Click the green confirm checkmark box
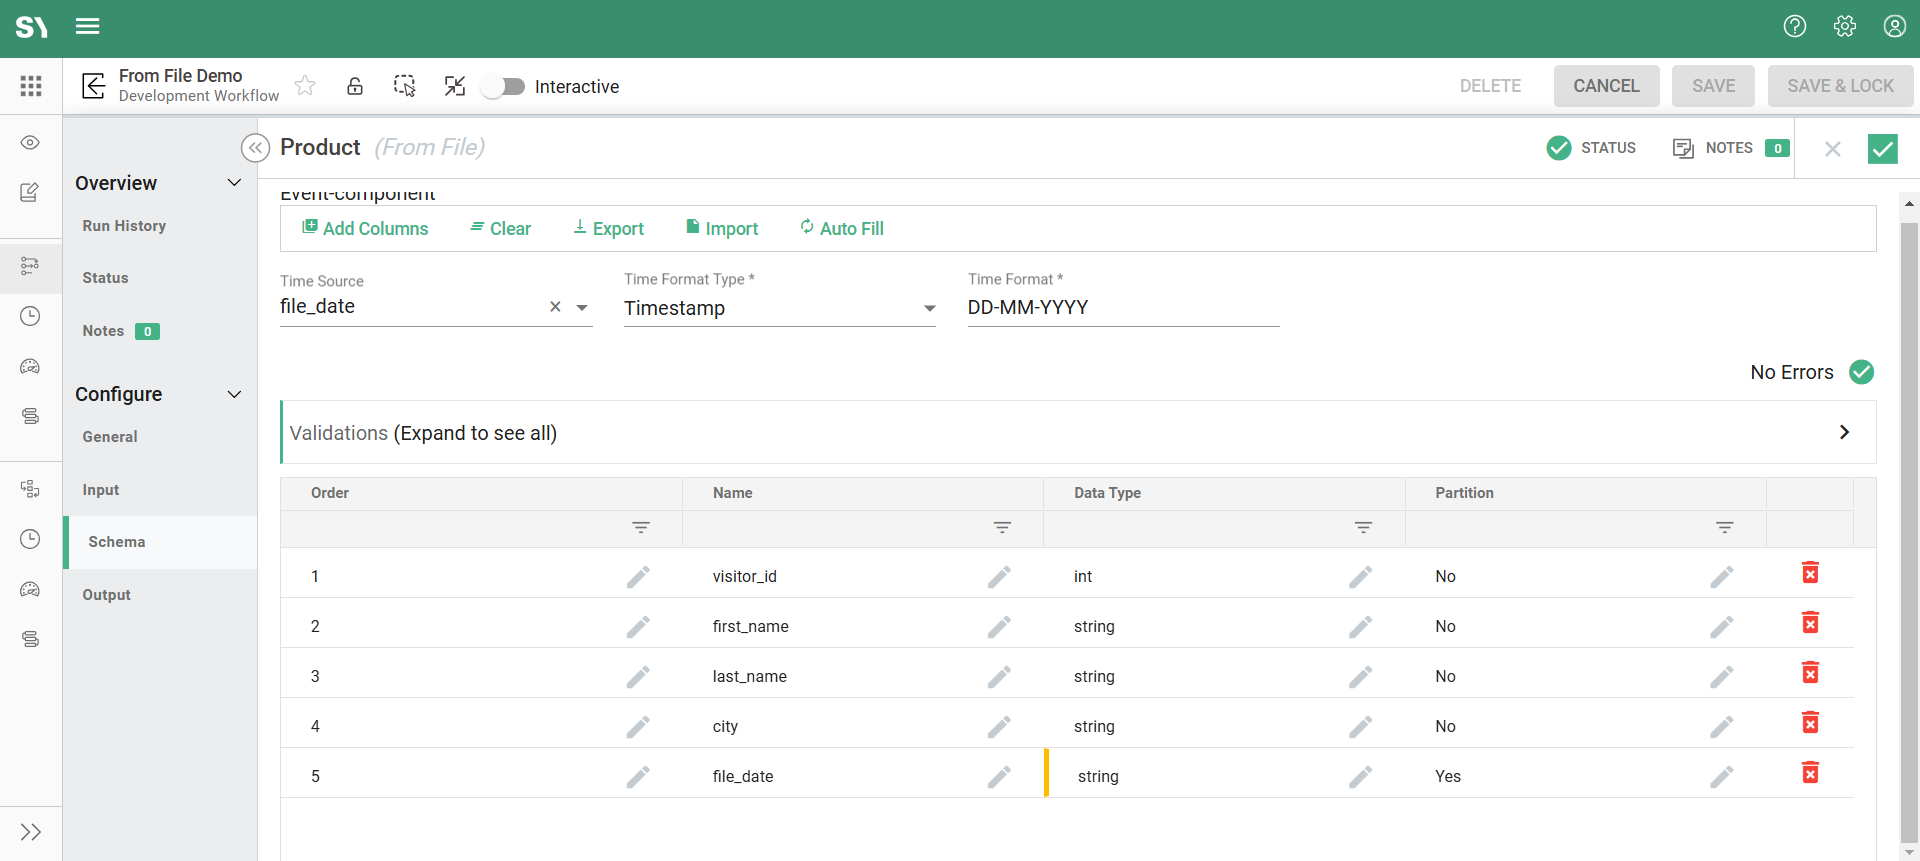 pos(1882,149)
